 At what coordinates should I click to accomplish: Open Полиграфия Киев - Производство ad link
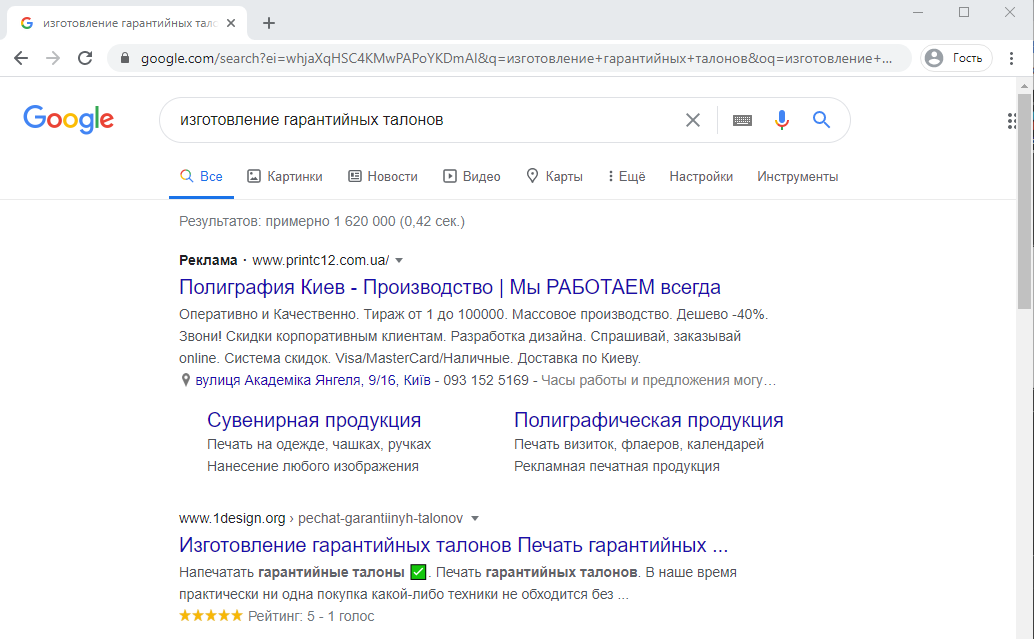pyautogui.click(x=450, y=287)
